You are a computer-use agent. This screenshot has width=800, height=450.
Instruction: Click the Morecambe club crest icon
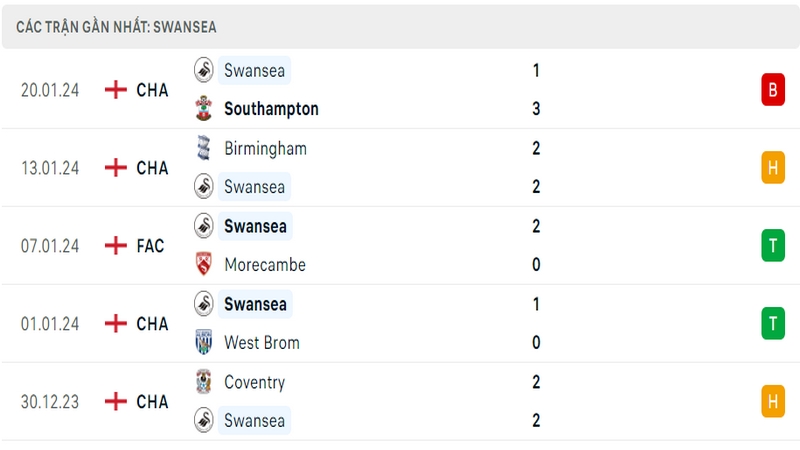click(x=204, y=264)
